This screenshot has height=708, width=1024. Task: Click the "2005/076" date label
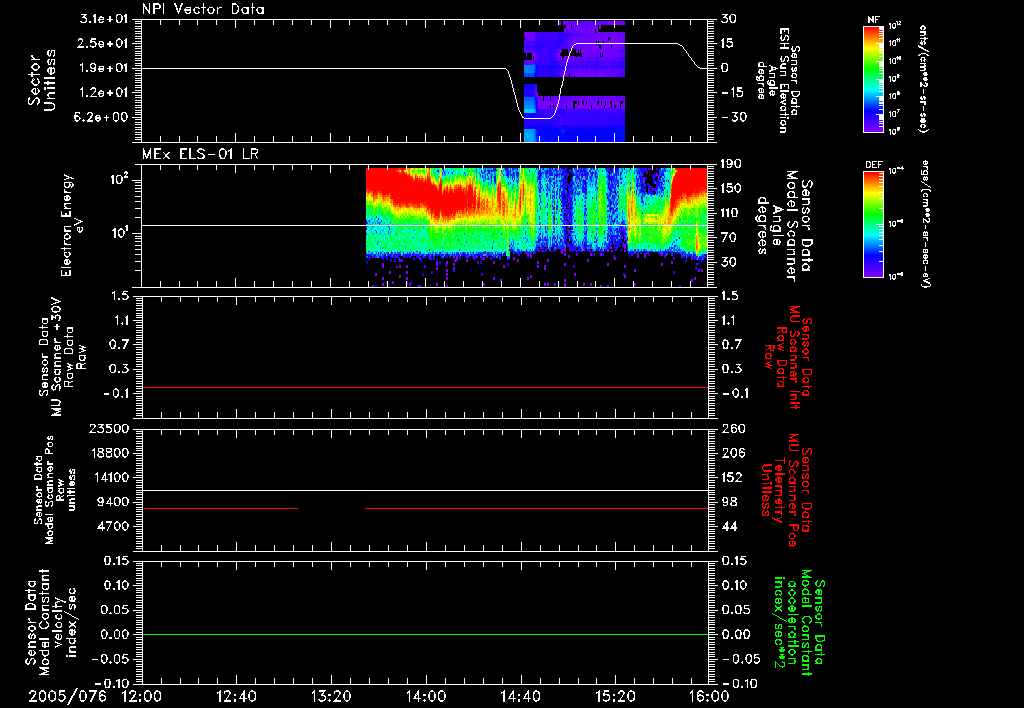[x=67, y=696]
